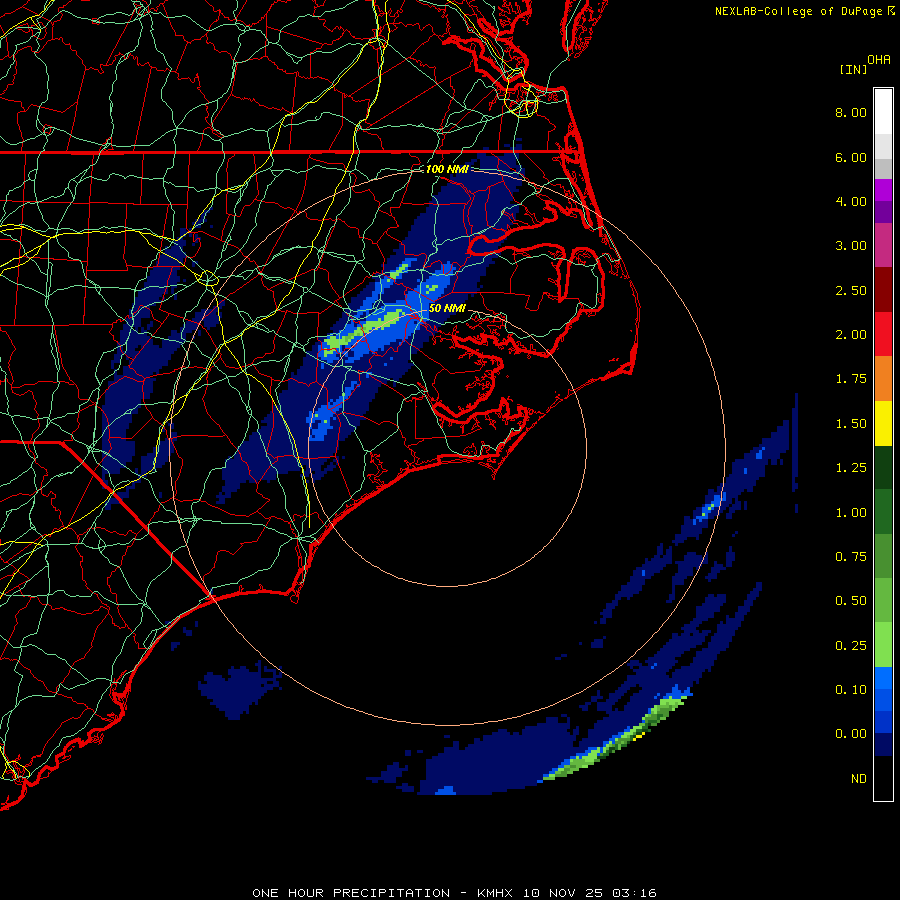900x900 pixels.
Task: Click the navy swatch just above ND
Action: (883, 744)
